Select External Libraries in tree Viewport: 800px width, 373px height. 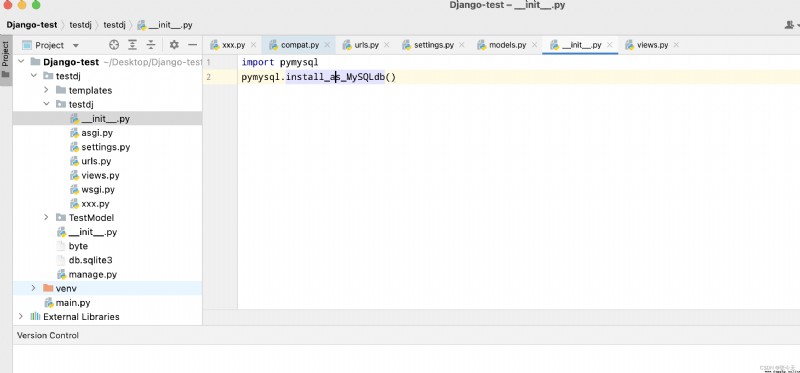[81, 316]
